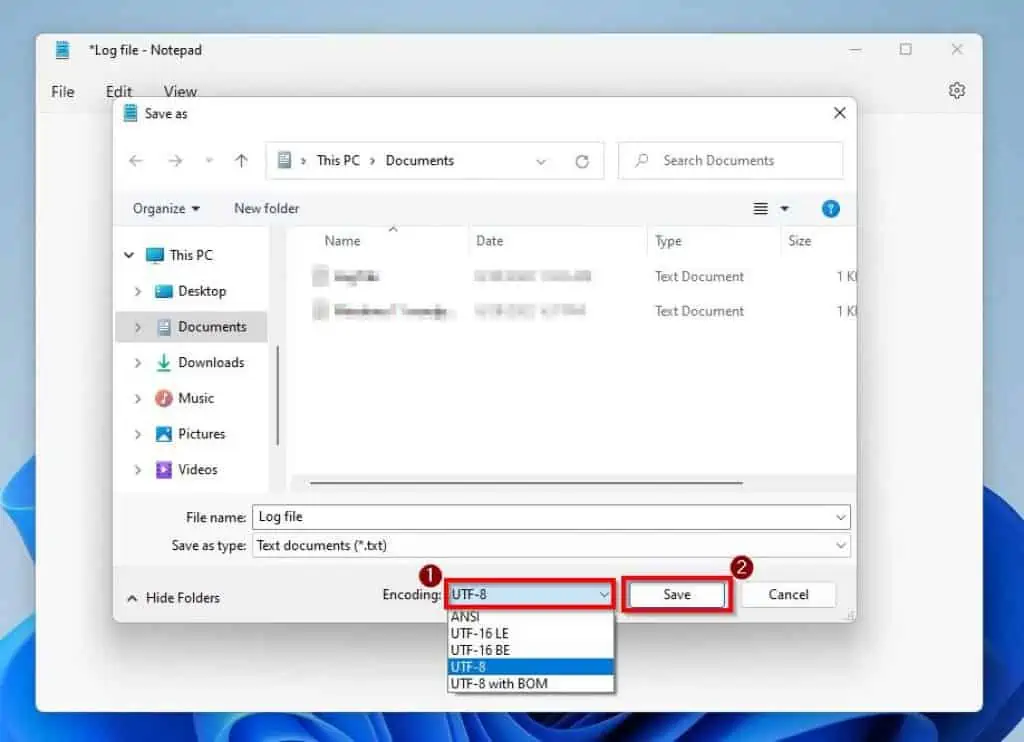
Task: Open Notepad settings gear icon
Action: tap(957, 90)
